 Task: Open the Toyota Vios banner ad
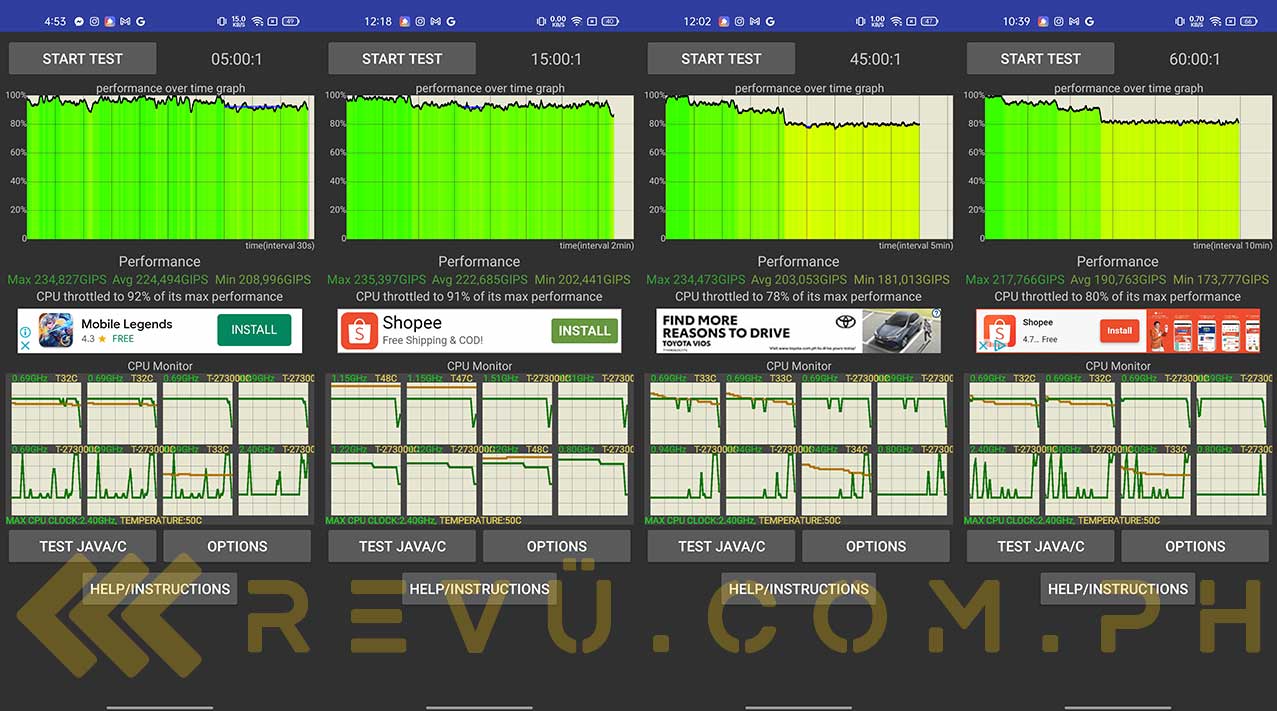[x=798, y=331]
